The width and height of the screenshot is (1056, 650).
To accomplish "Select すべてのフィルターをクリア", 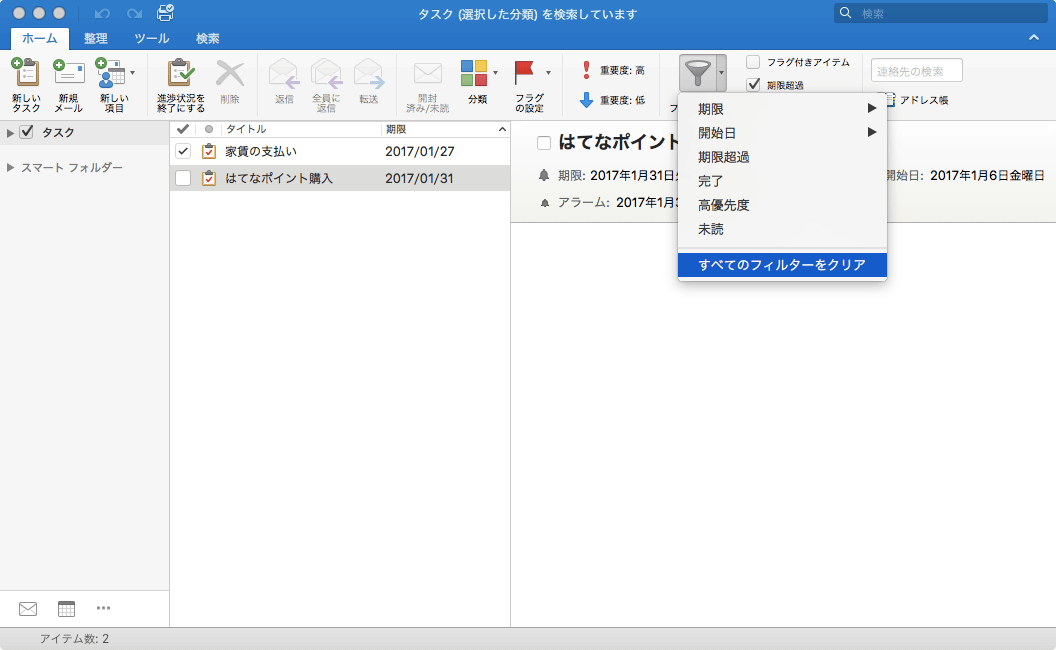I will [782, 265].
